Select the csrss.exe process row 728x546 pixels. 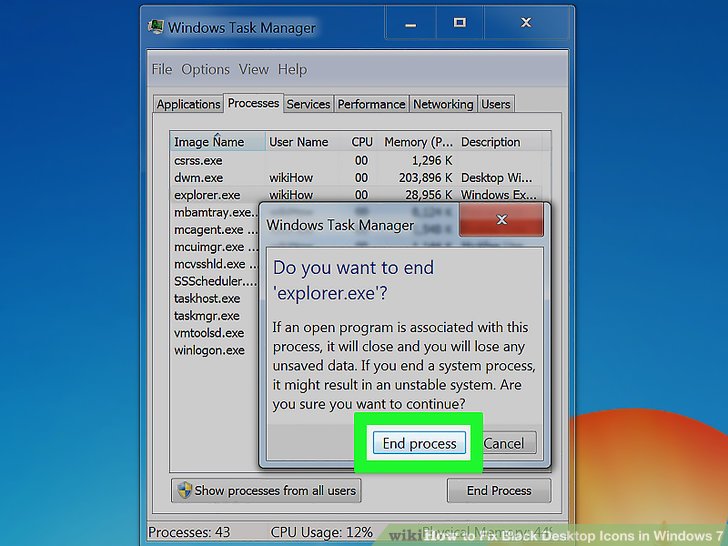pos(358,161)
